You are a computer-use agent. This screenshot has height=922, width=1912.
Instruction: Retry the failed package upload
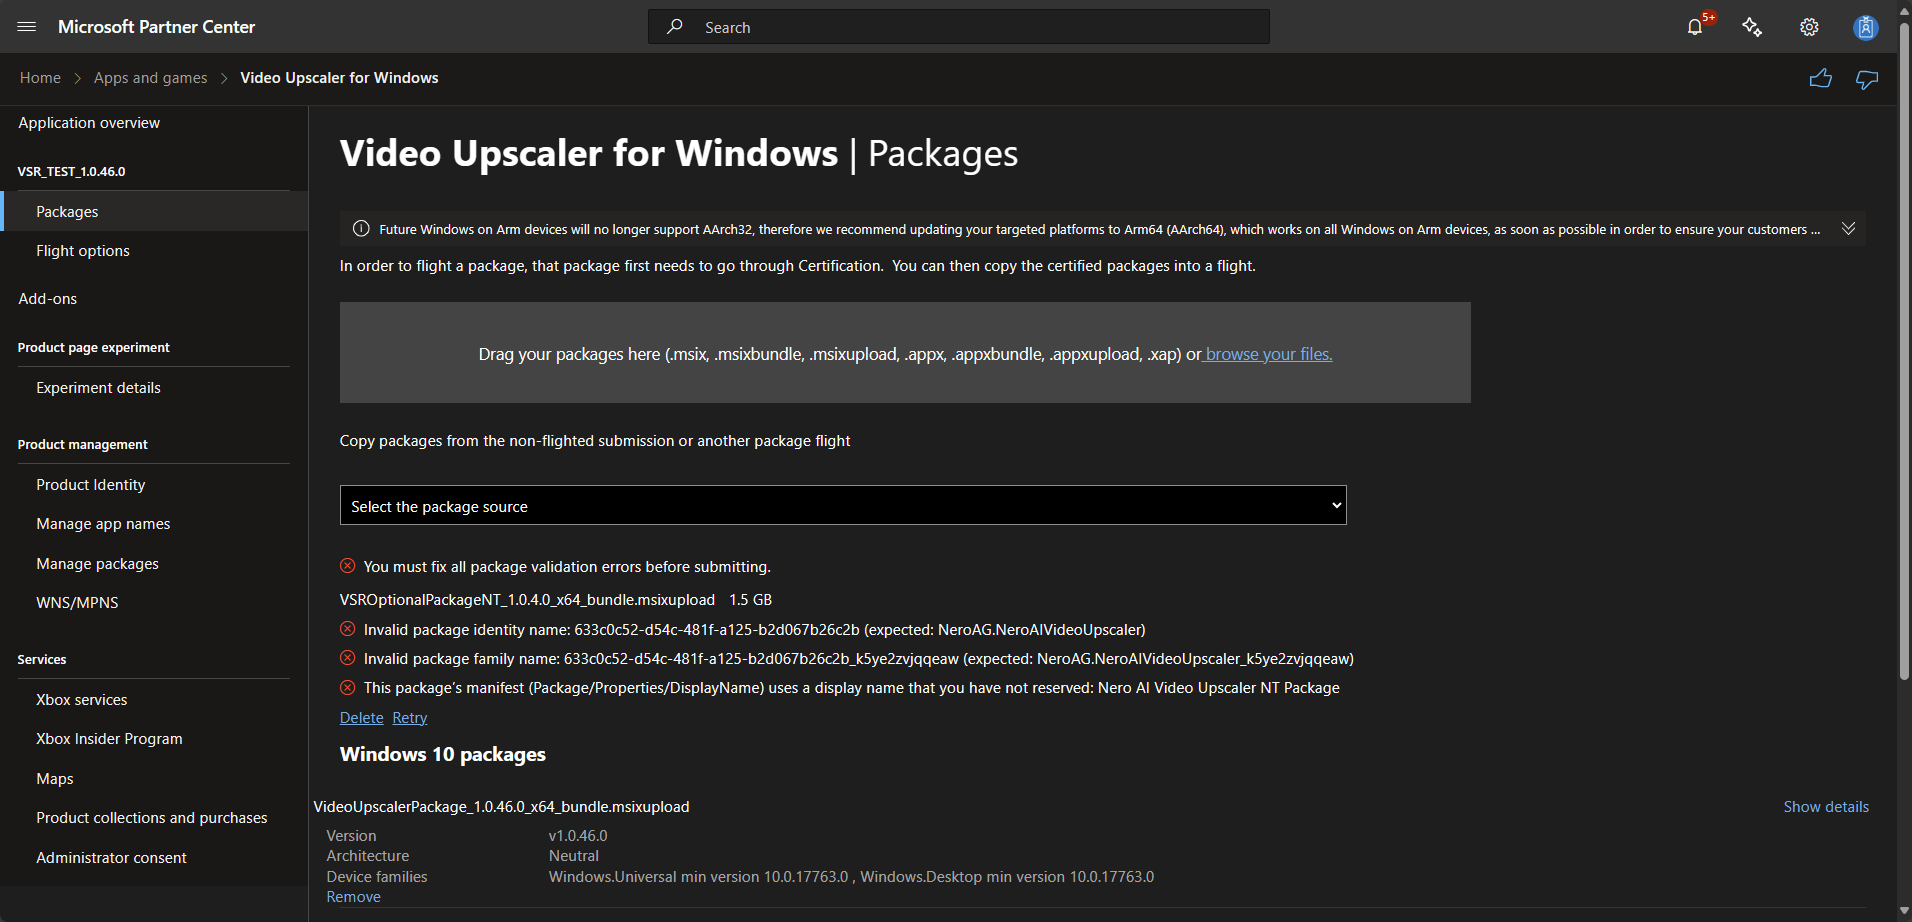pyautogui.click(x=409, y=718)
